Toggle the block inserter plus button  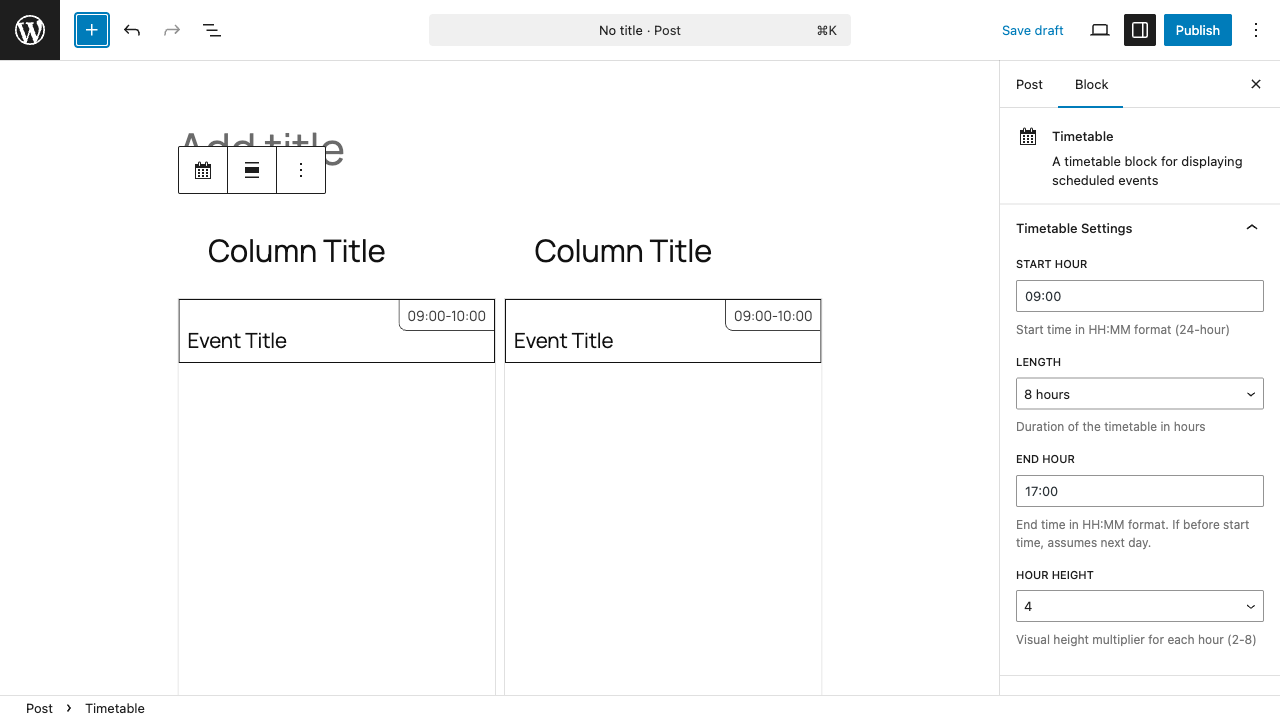tap(92, 30)
